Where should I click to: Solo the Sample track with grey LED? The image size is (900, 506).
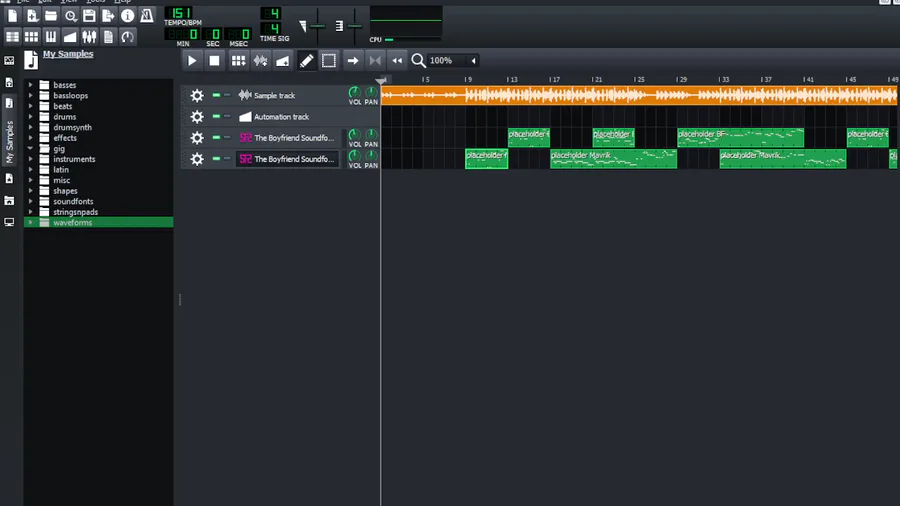pos(227,95)
